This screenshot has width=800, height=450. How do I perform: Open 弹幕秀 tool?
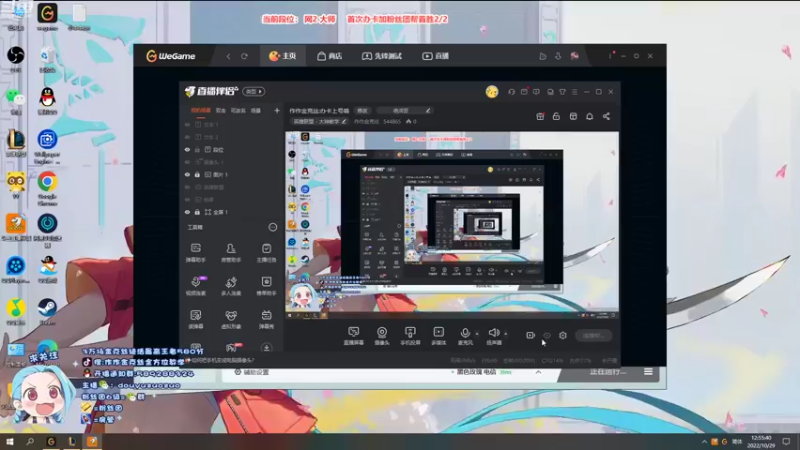pos(266,319)
